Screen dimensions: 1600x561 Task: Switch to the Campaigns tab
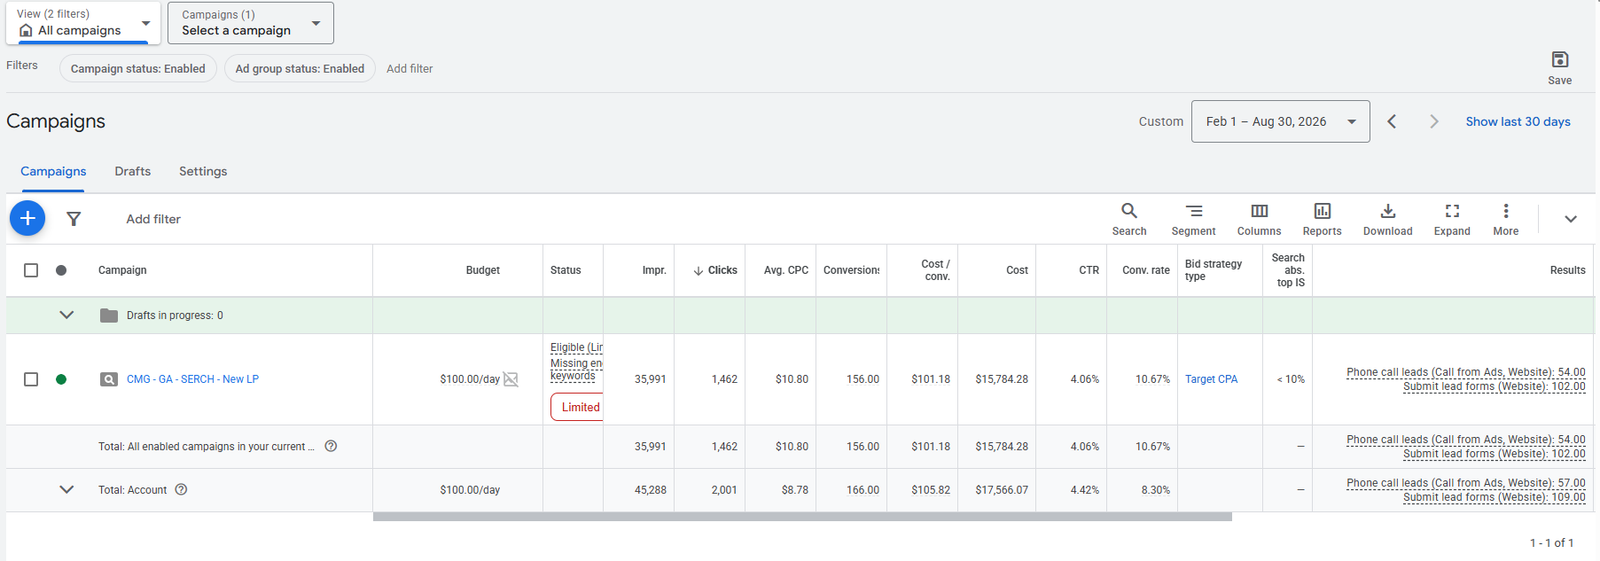53,171
